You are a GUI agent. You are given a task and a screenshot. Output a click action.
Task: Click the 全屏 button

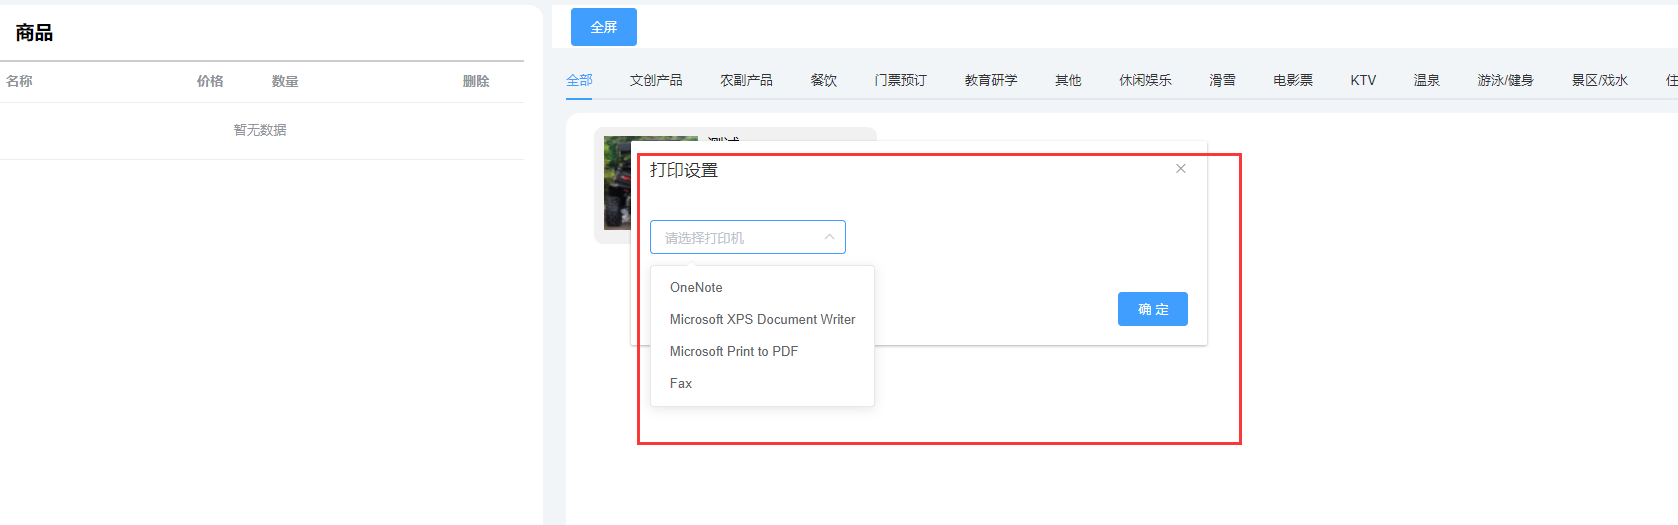603,27
